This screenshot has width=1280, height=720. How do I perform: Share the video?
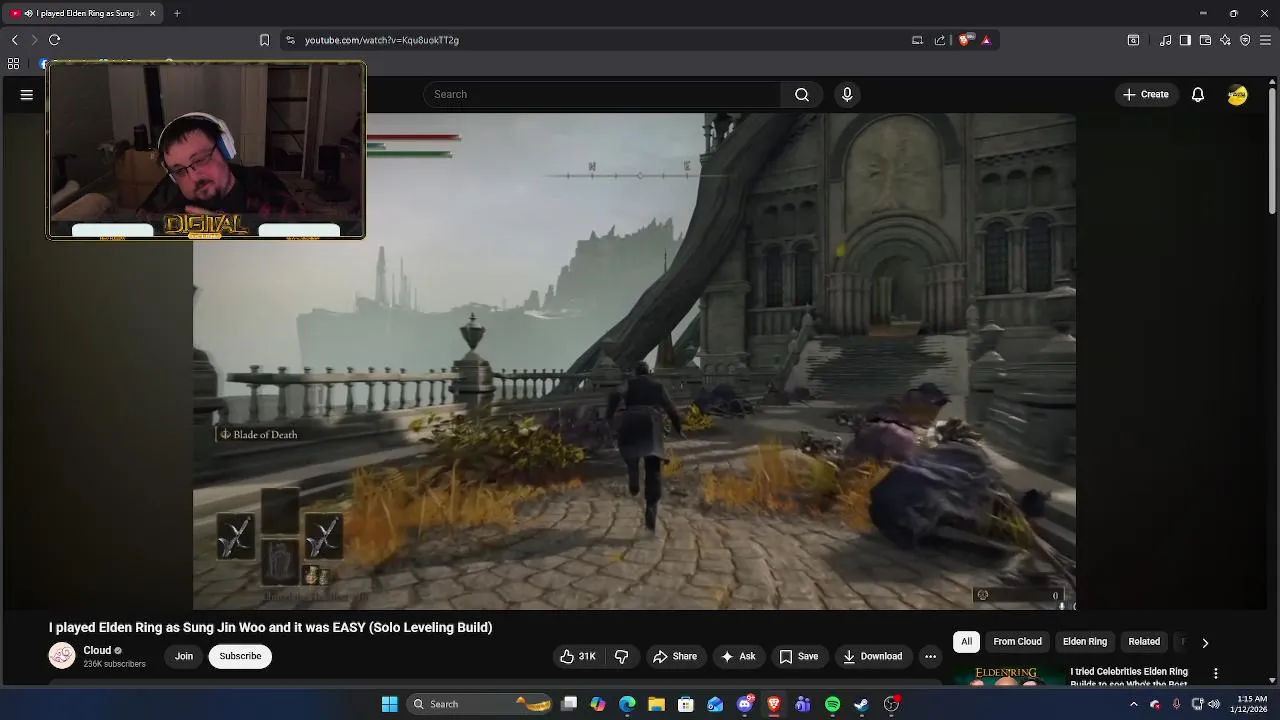point(675,656)
